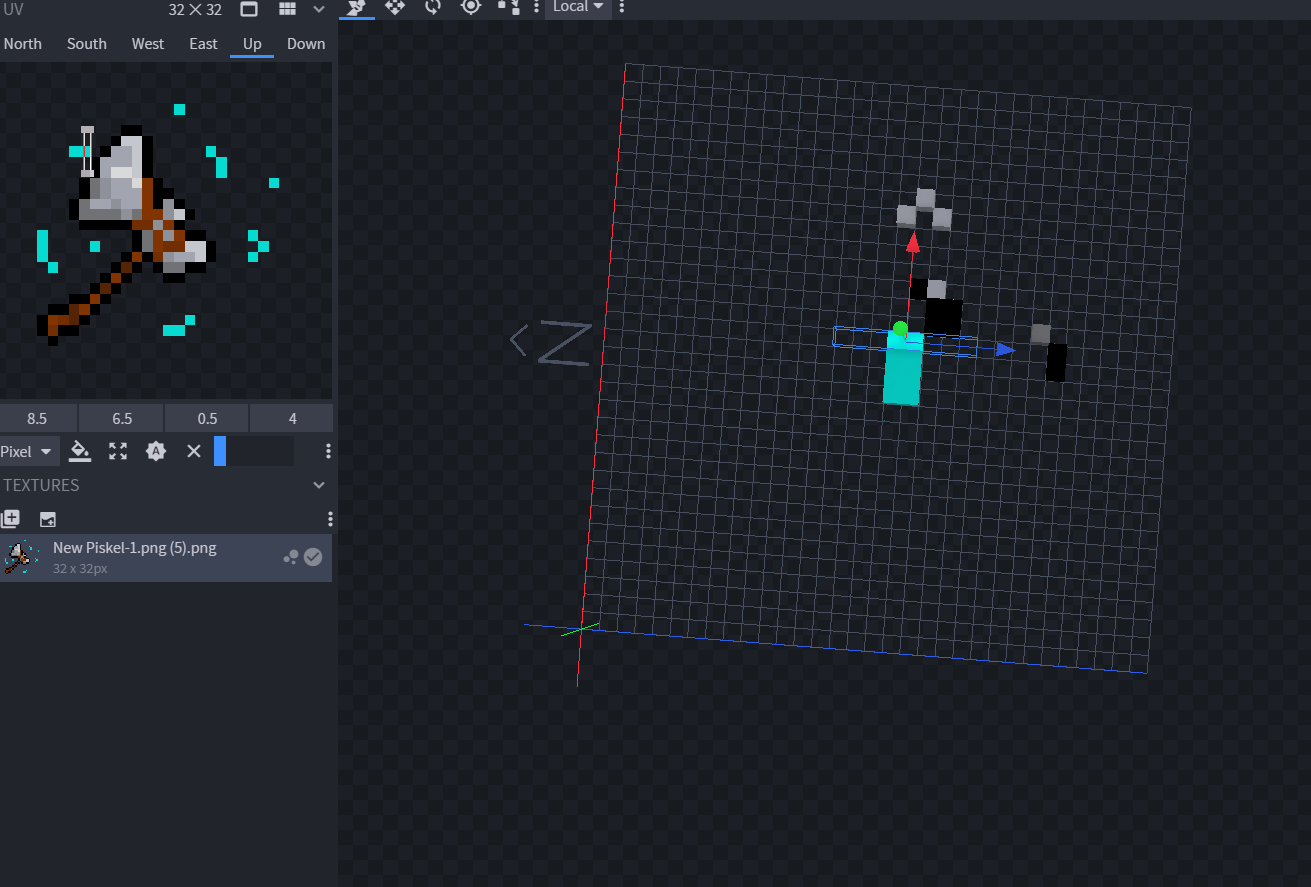Open the Create Texture icon under TEXTURES
1311x887 pixels.
(10, 518)
